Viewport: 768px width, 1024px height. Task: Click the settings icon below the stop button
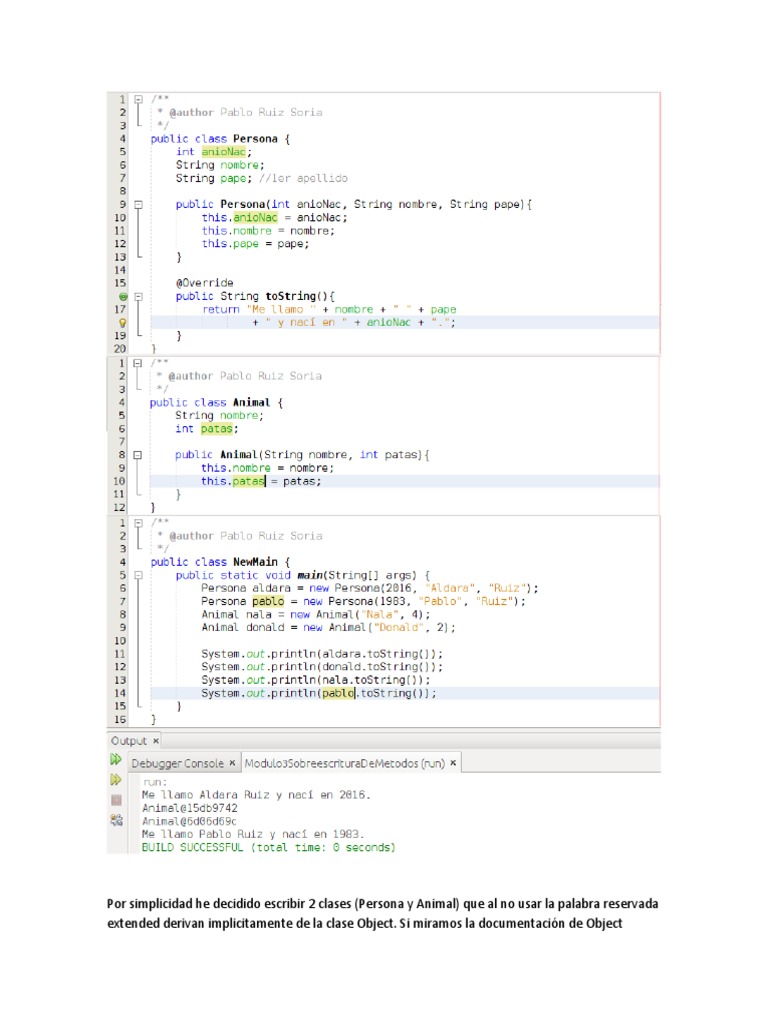[117, 820]
